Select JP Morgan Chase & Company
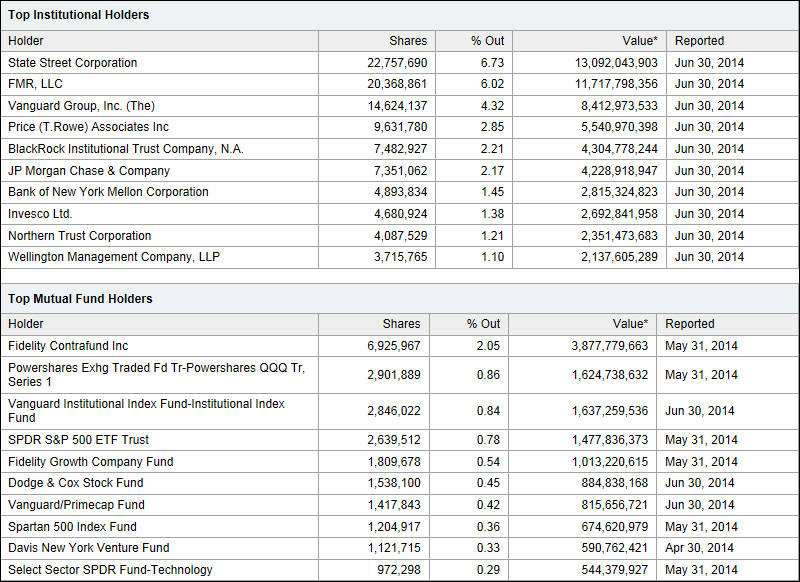The image size is (800, 582). click(x=89, y=171)
